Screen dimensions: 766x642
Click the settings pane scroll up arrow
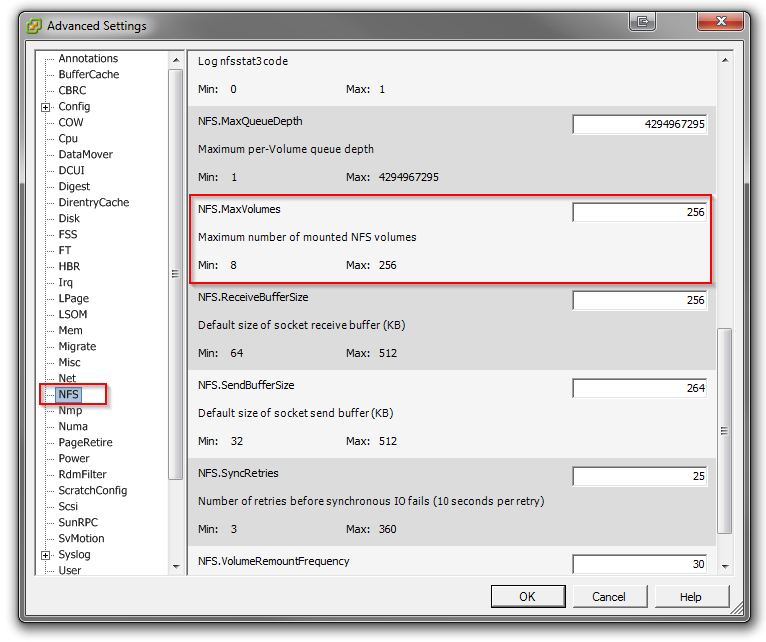pyautogui.click(x=726, y=62)
